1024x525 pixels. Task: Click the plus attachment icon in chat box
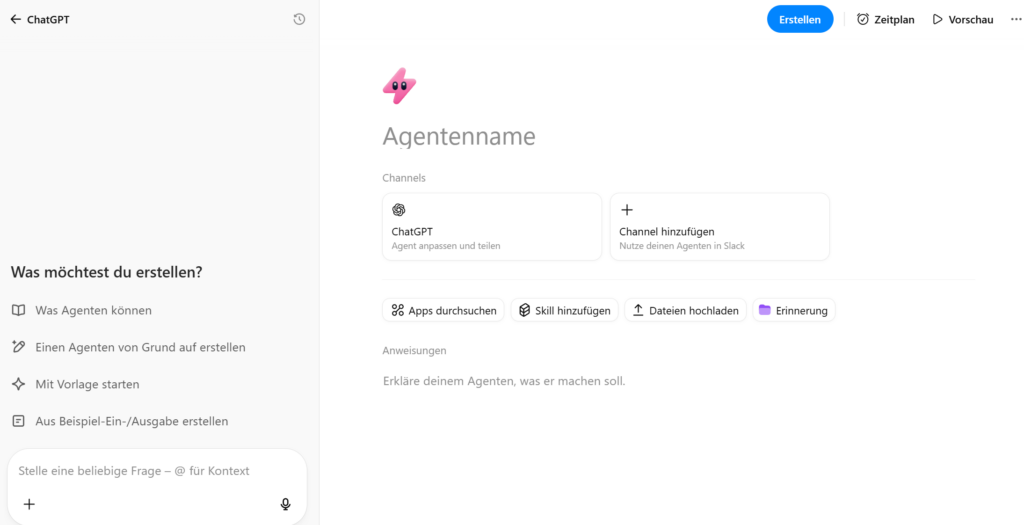[x=29, y=504]
